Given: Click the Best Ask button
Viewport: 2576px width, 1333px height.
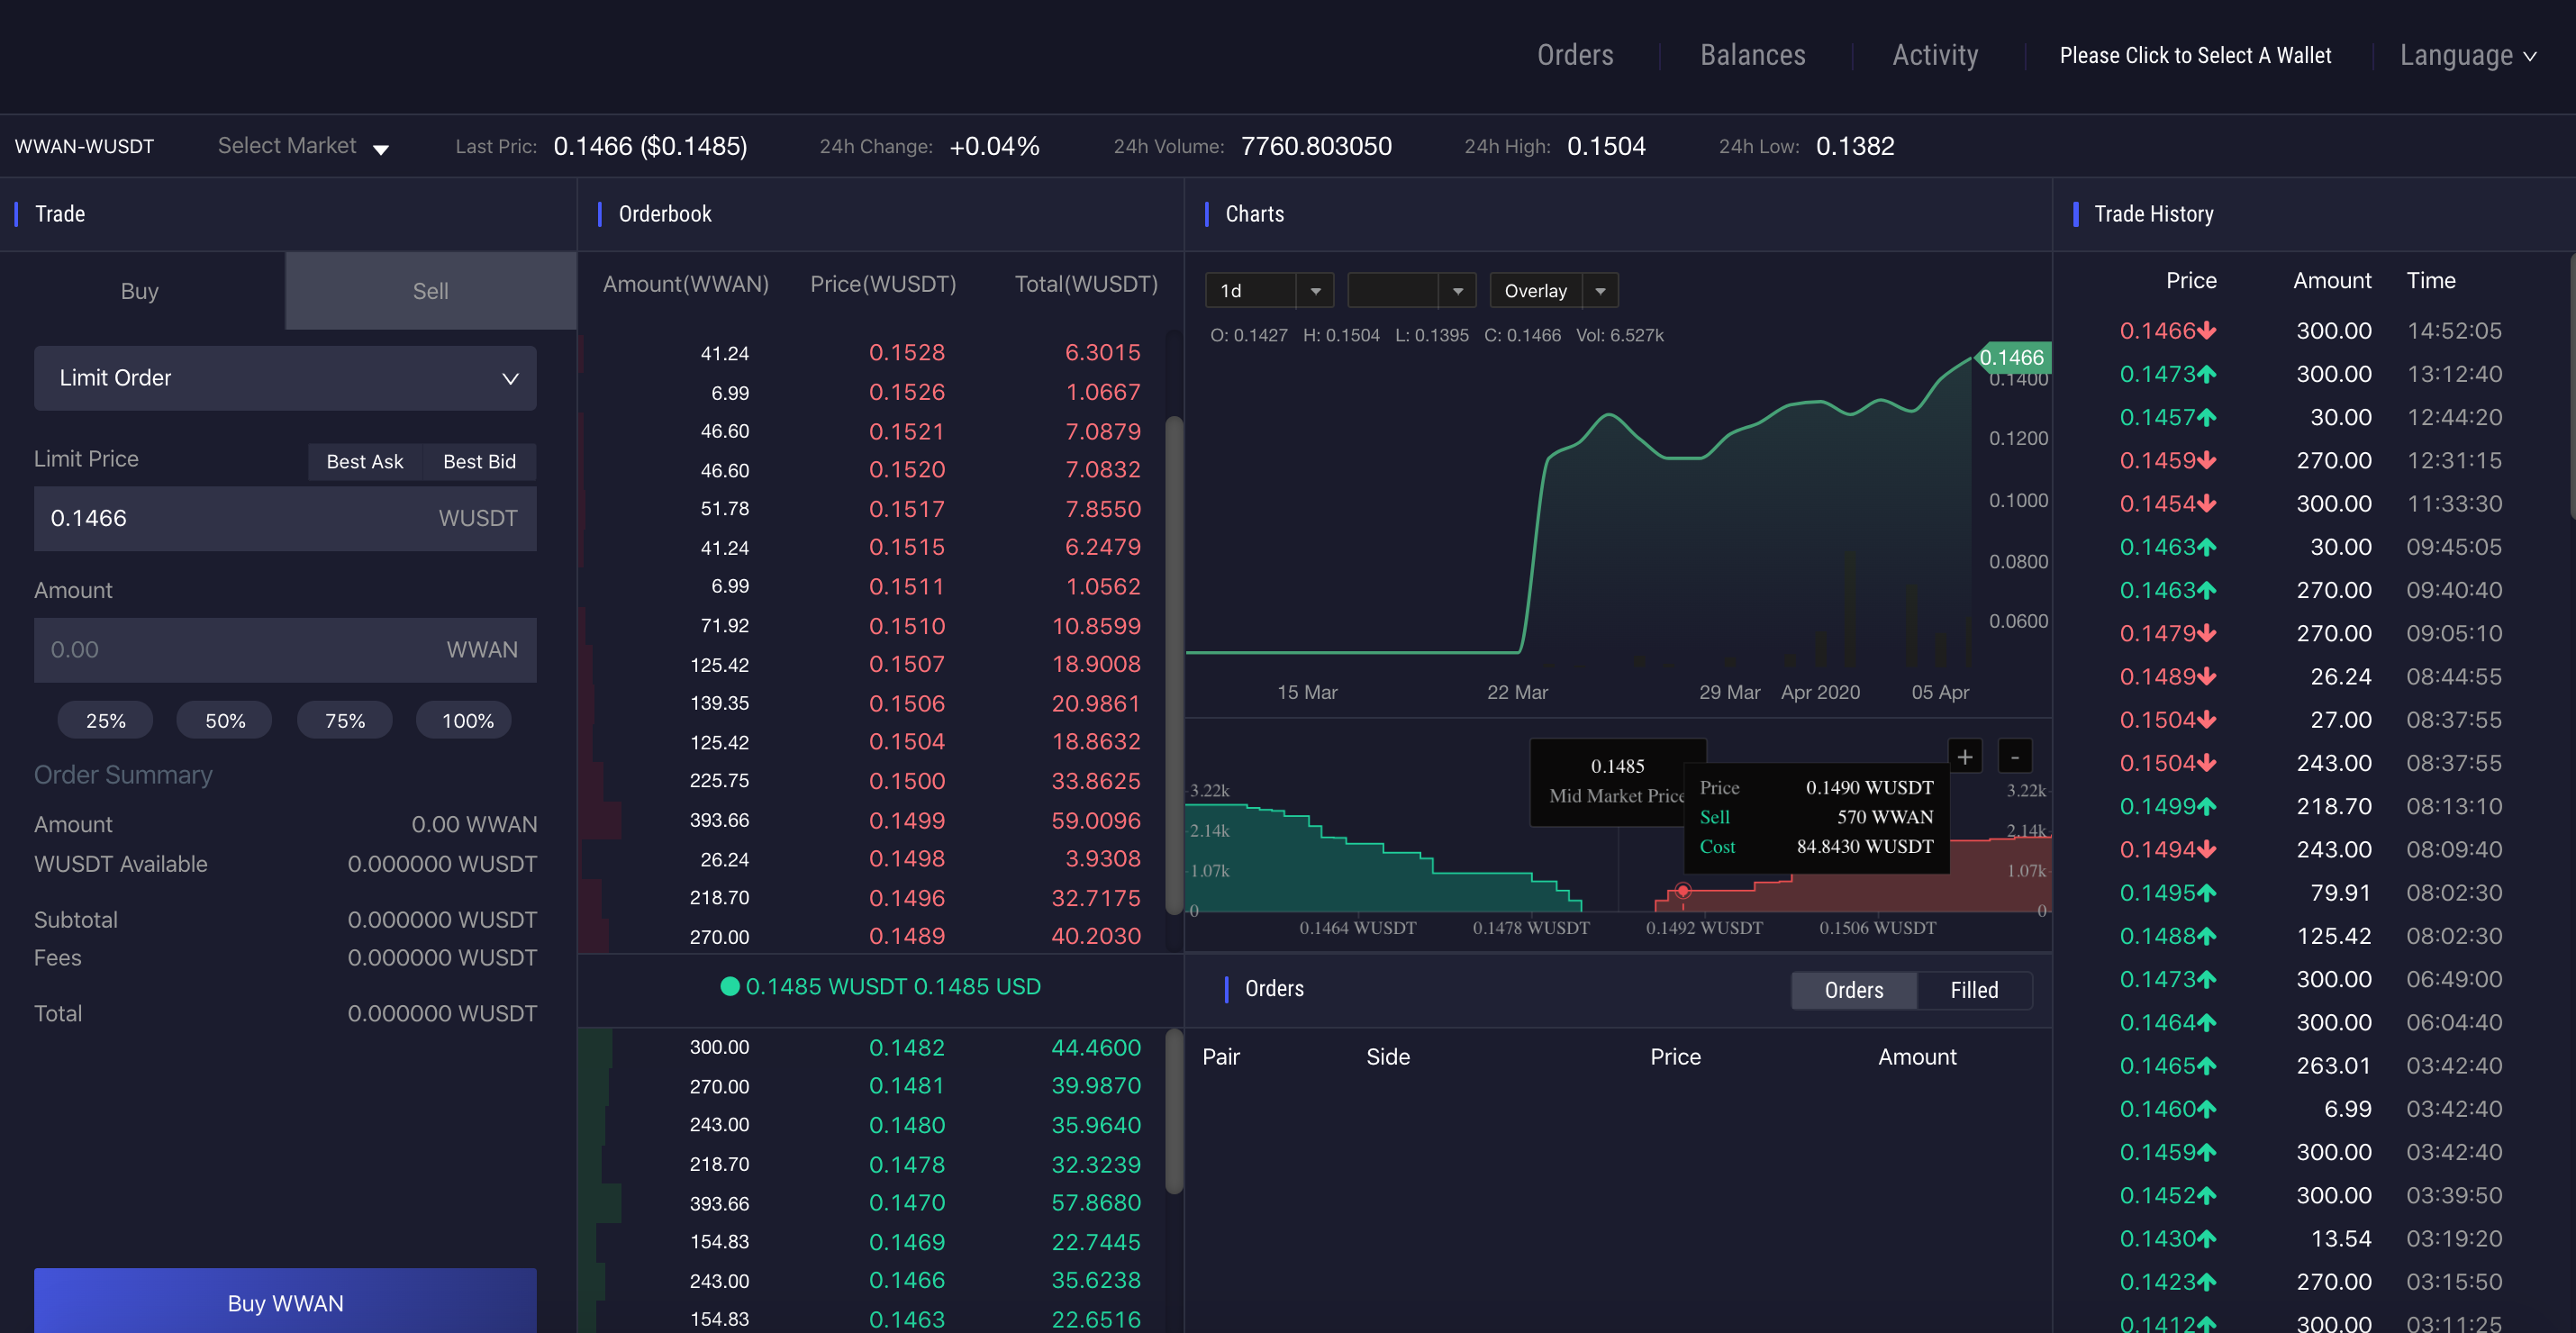Looking at the screenshot, I should pyautogui.click(x=365, y=462).
